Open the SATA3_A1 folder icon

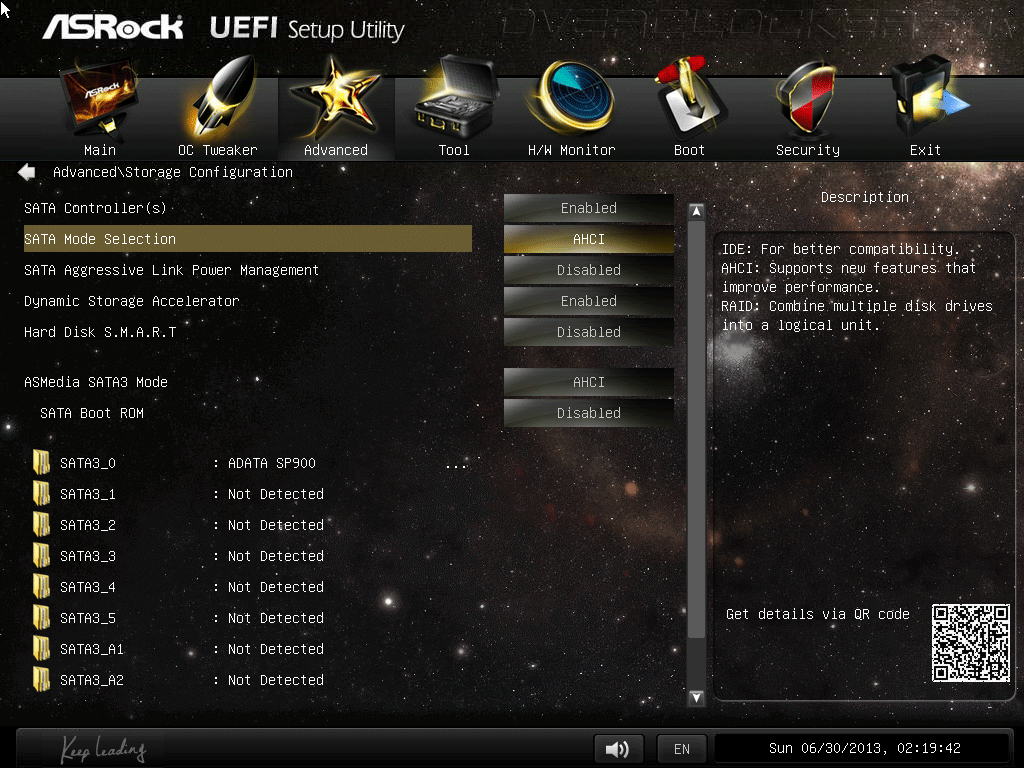41,648
